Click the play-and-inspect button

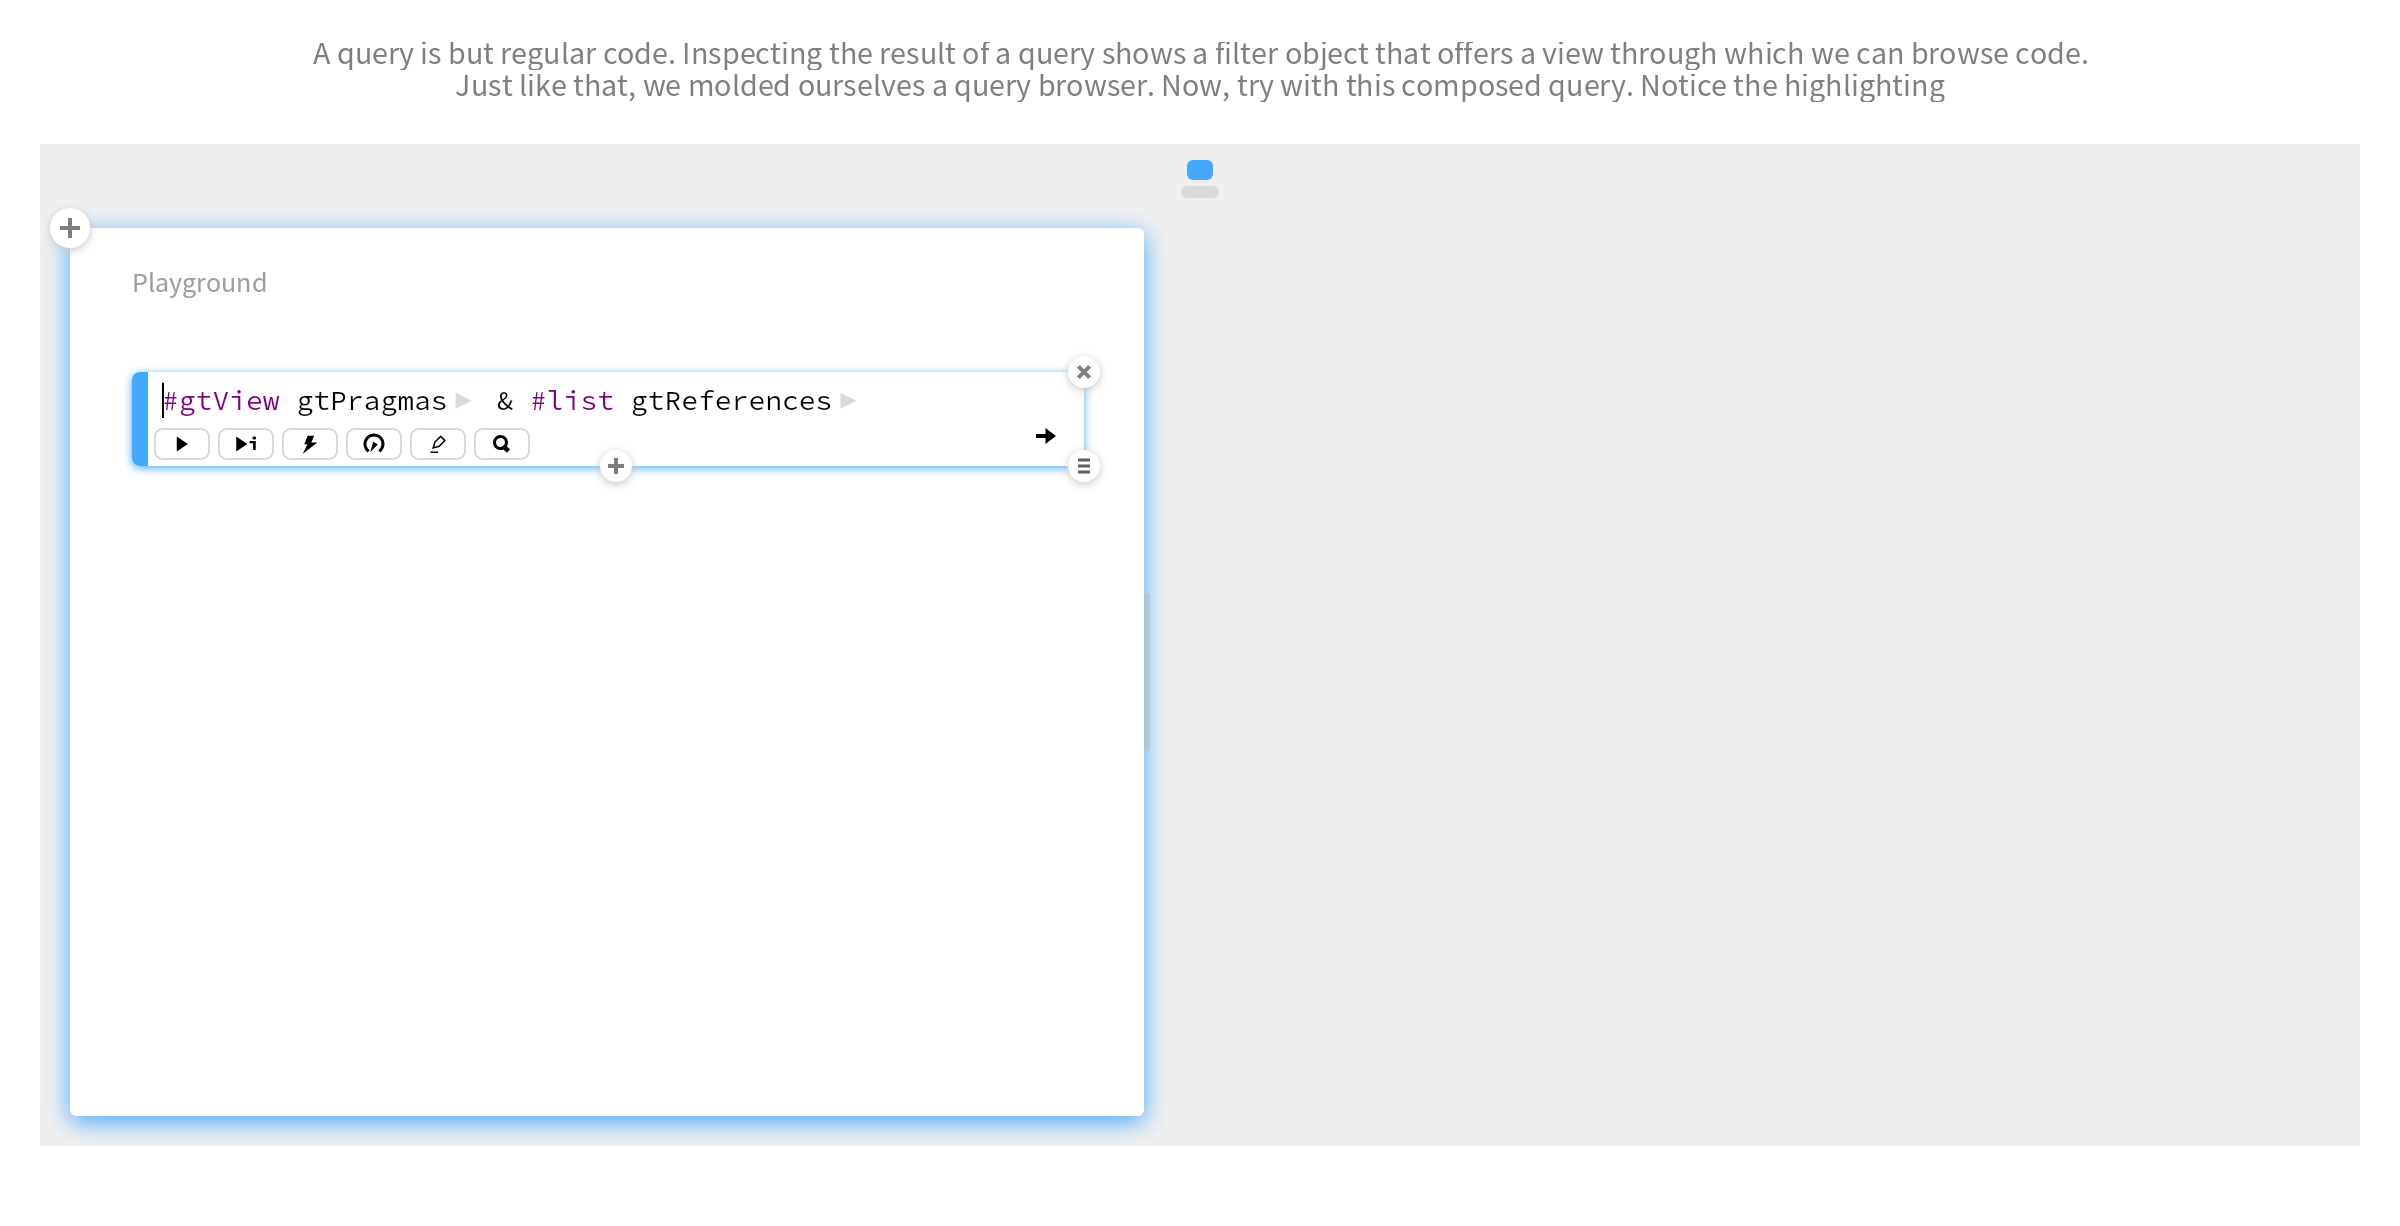tap(246, 444)
